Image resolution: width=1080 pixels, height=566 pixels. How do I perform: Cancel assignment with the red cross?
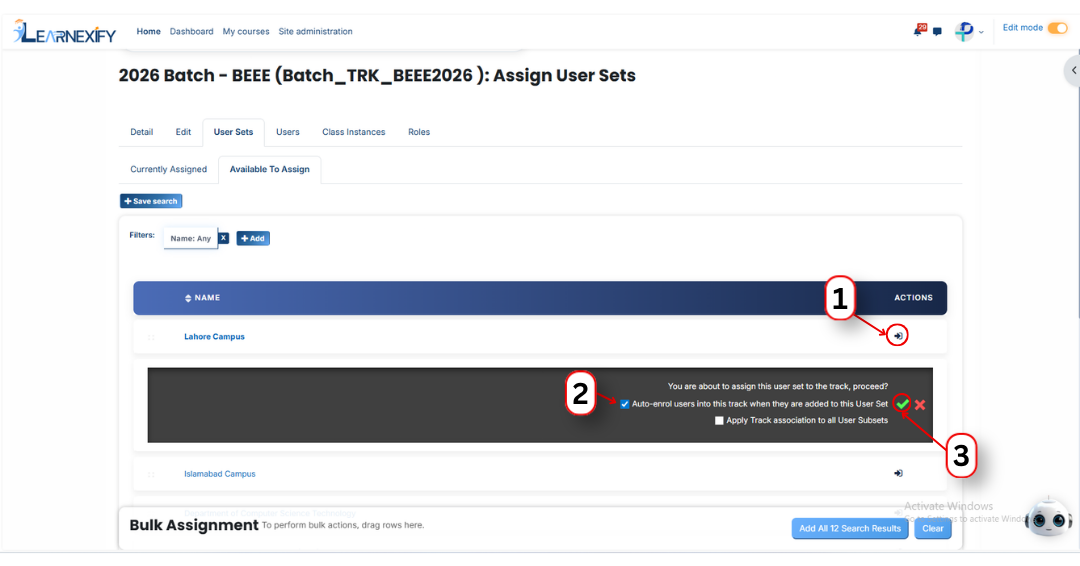point(920,405)
